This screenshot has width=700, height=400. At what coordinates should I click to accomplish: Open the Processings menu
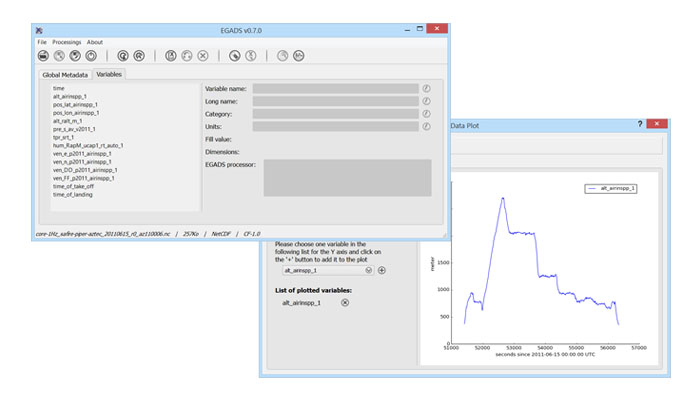(x=66, y=42)
